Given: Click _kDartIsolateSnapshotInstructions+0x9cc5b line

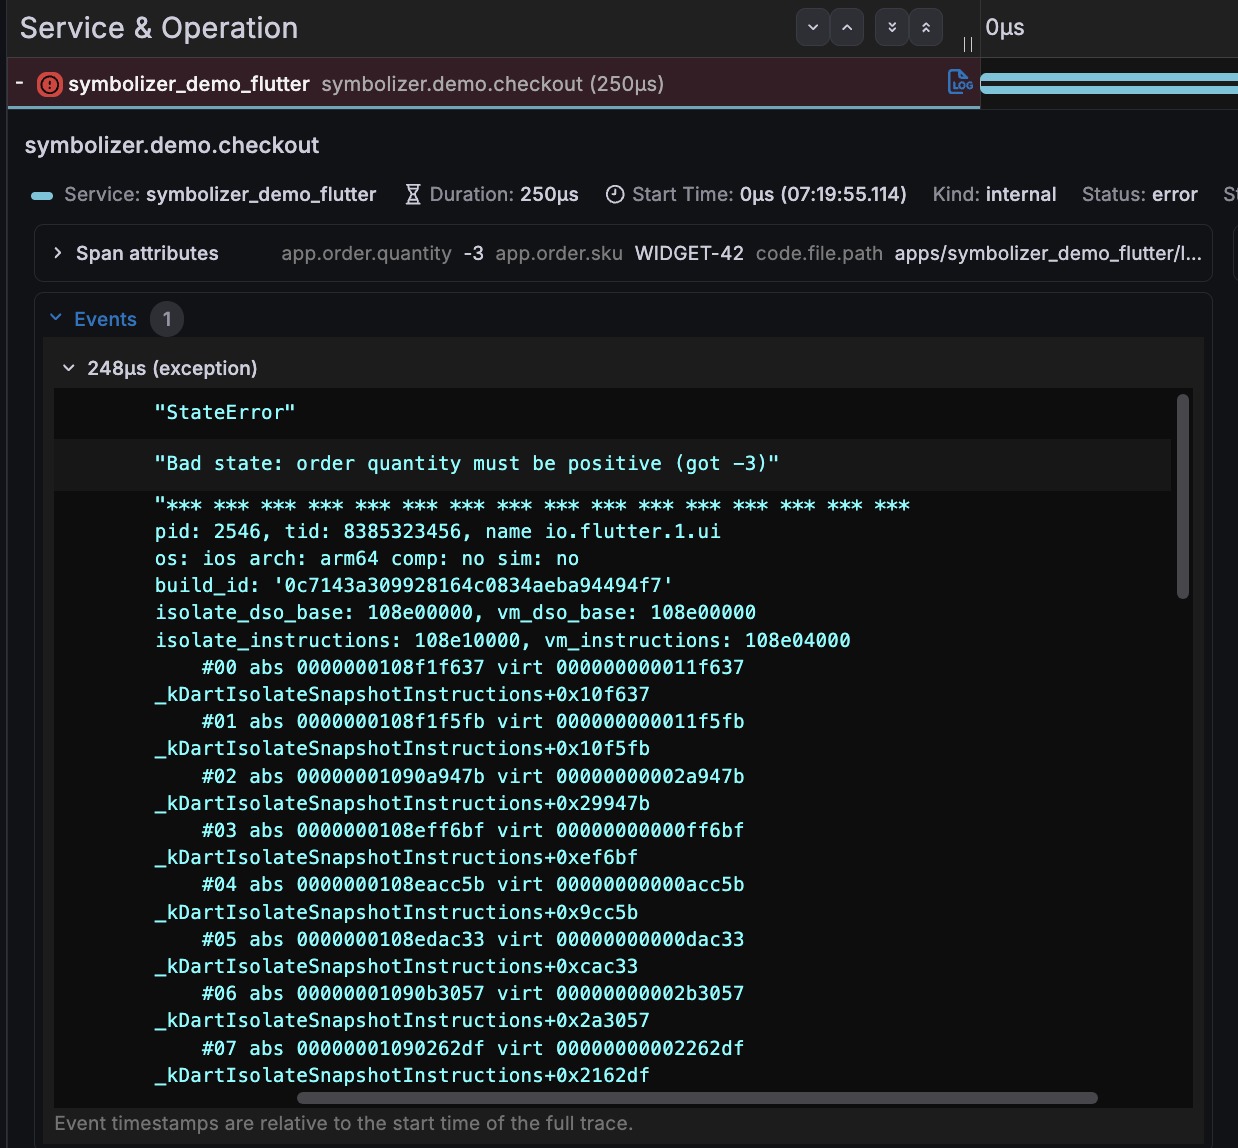Looking at the screenshot, I should click(396, 912).
